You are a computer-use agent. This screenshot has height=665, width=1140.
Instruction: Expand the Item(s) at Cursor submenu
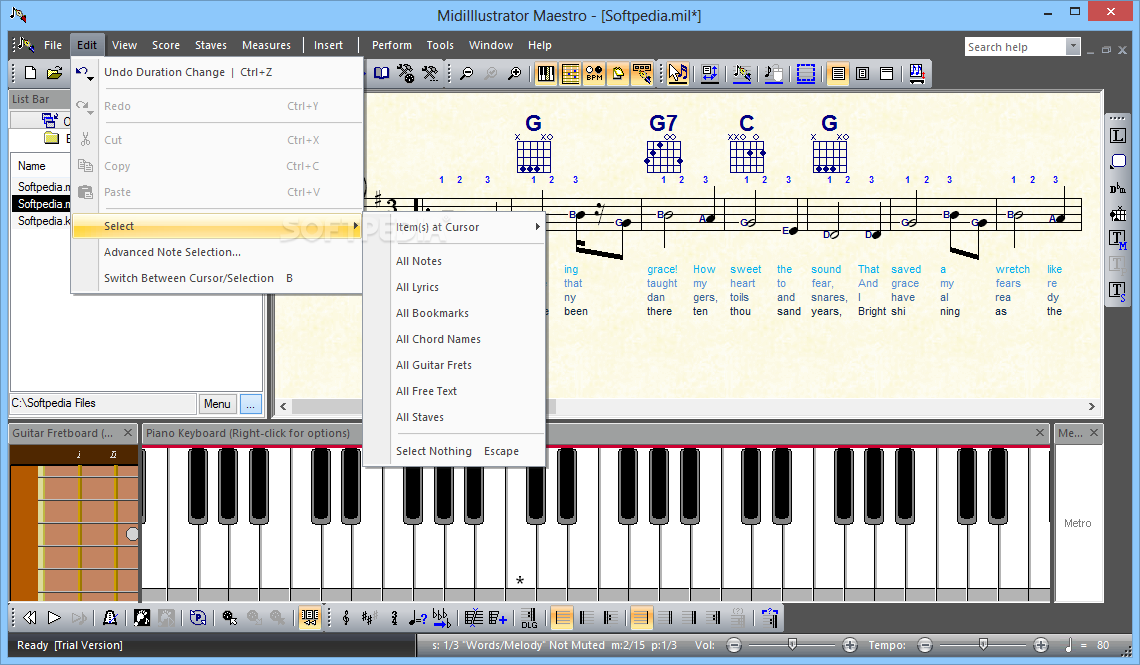(x=469, y=227)
